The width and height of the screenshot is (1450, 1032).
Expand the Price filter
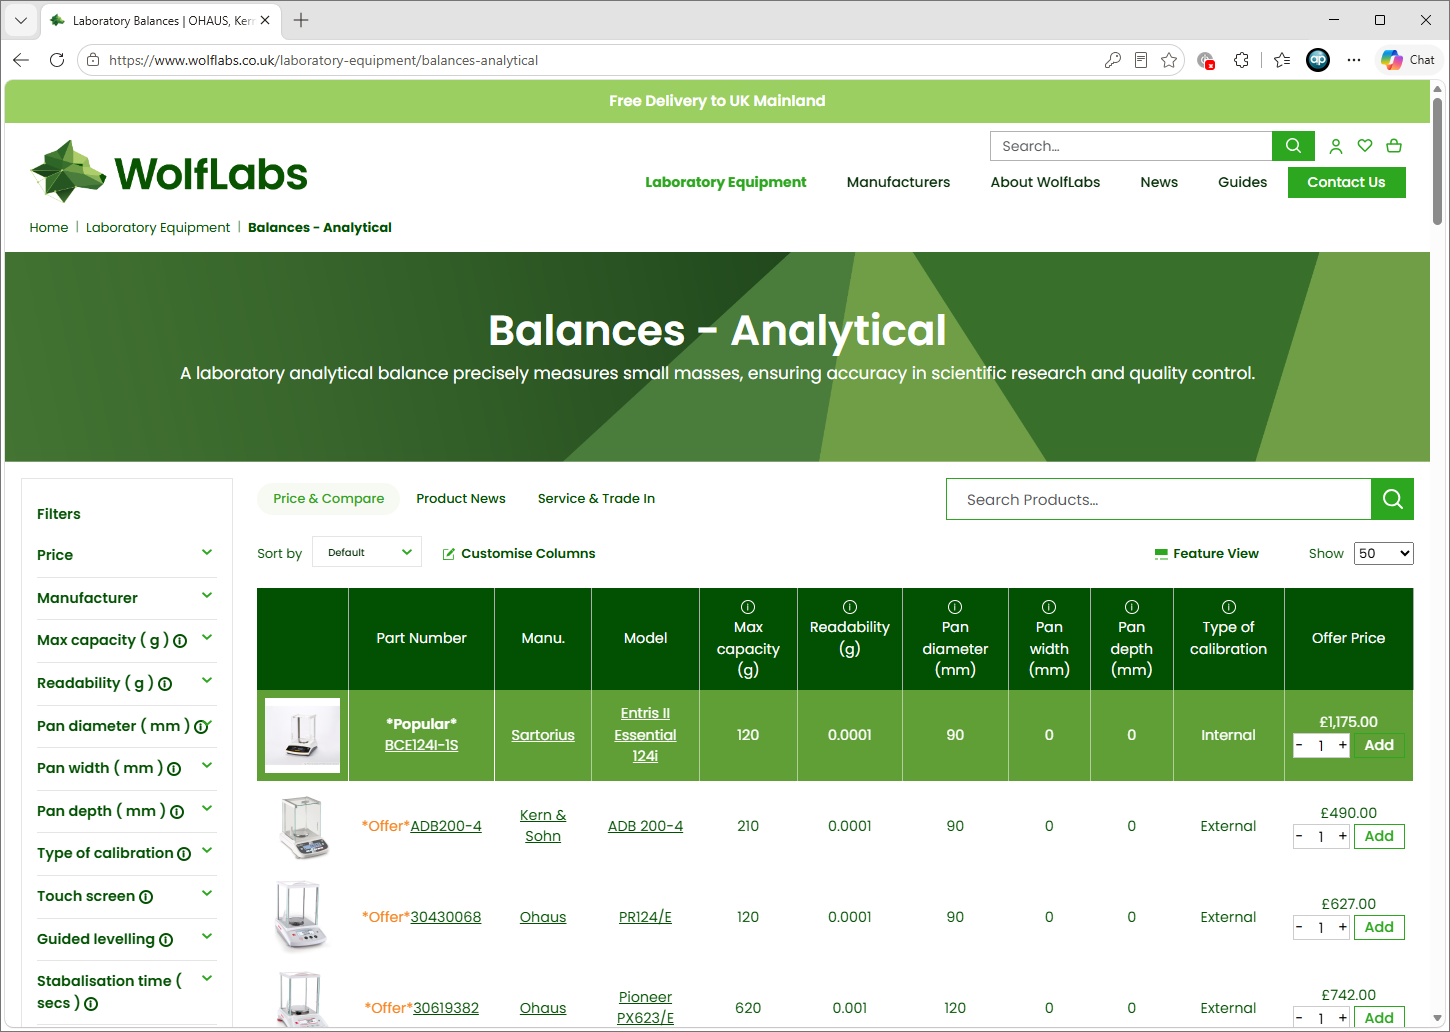[x=125, y=555]
